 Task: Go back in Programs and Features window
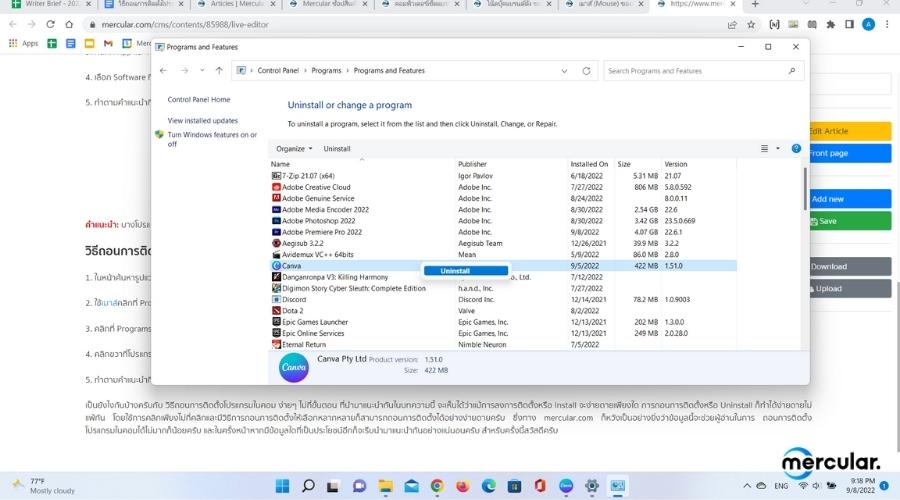point(164,71)
